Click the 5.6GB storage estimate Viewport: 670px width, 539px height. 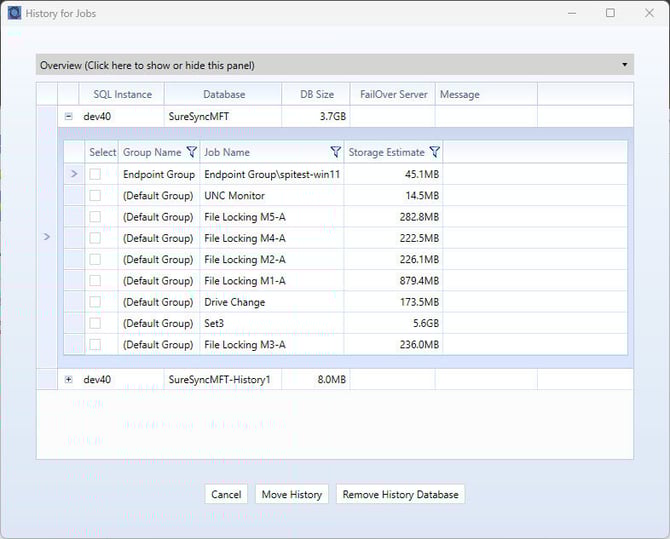point(426,323)
